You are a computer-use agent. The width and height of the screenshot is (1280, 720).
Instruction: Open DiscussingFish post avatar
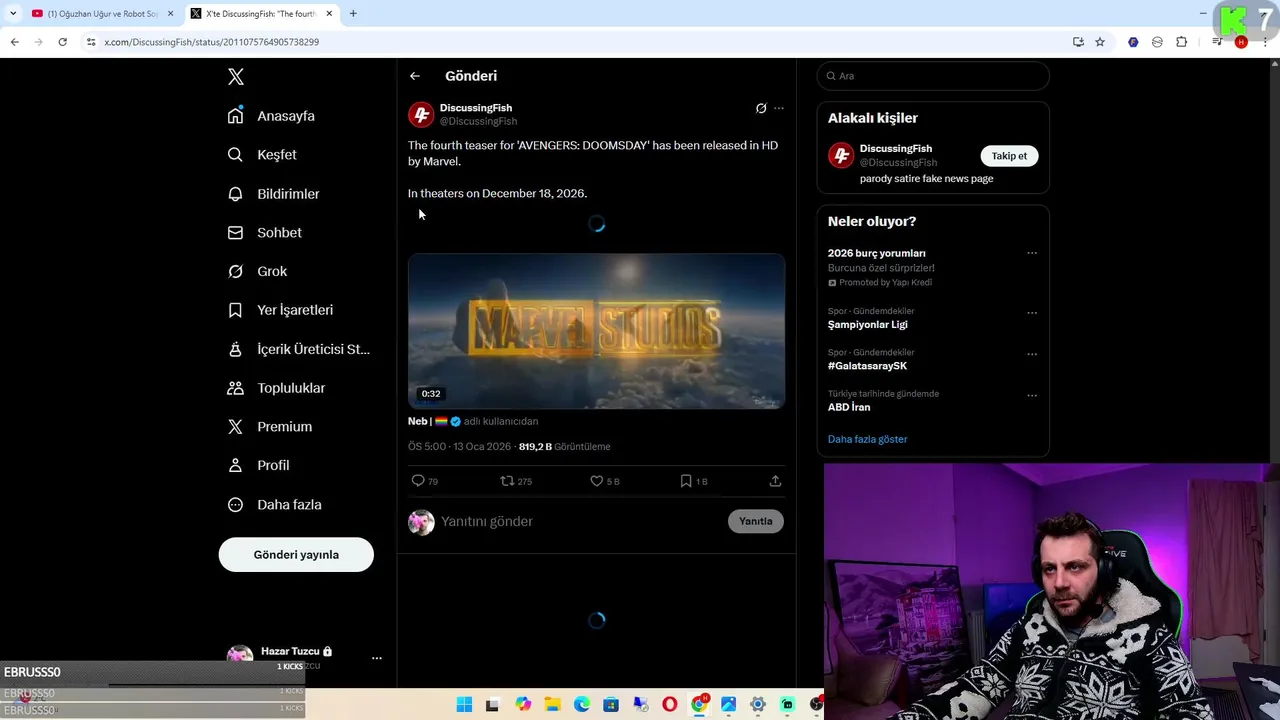[421, 115]
